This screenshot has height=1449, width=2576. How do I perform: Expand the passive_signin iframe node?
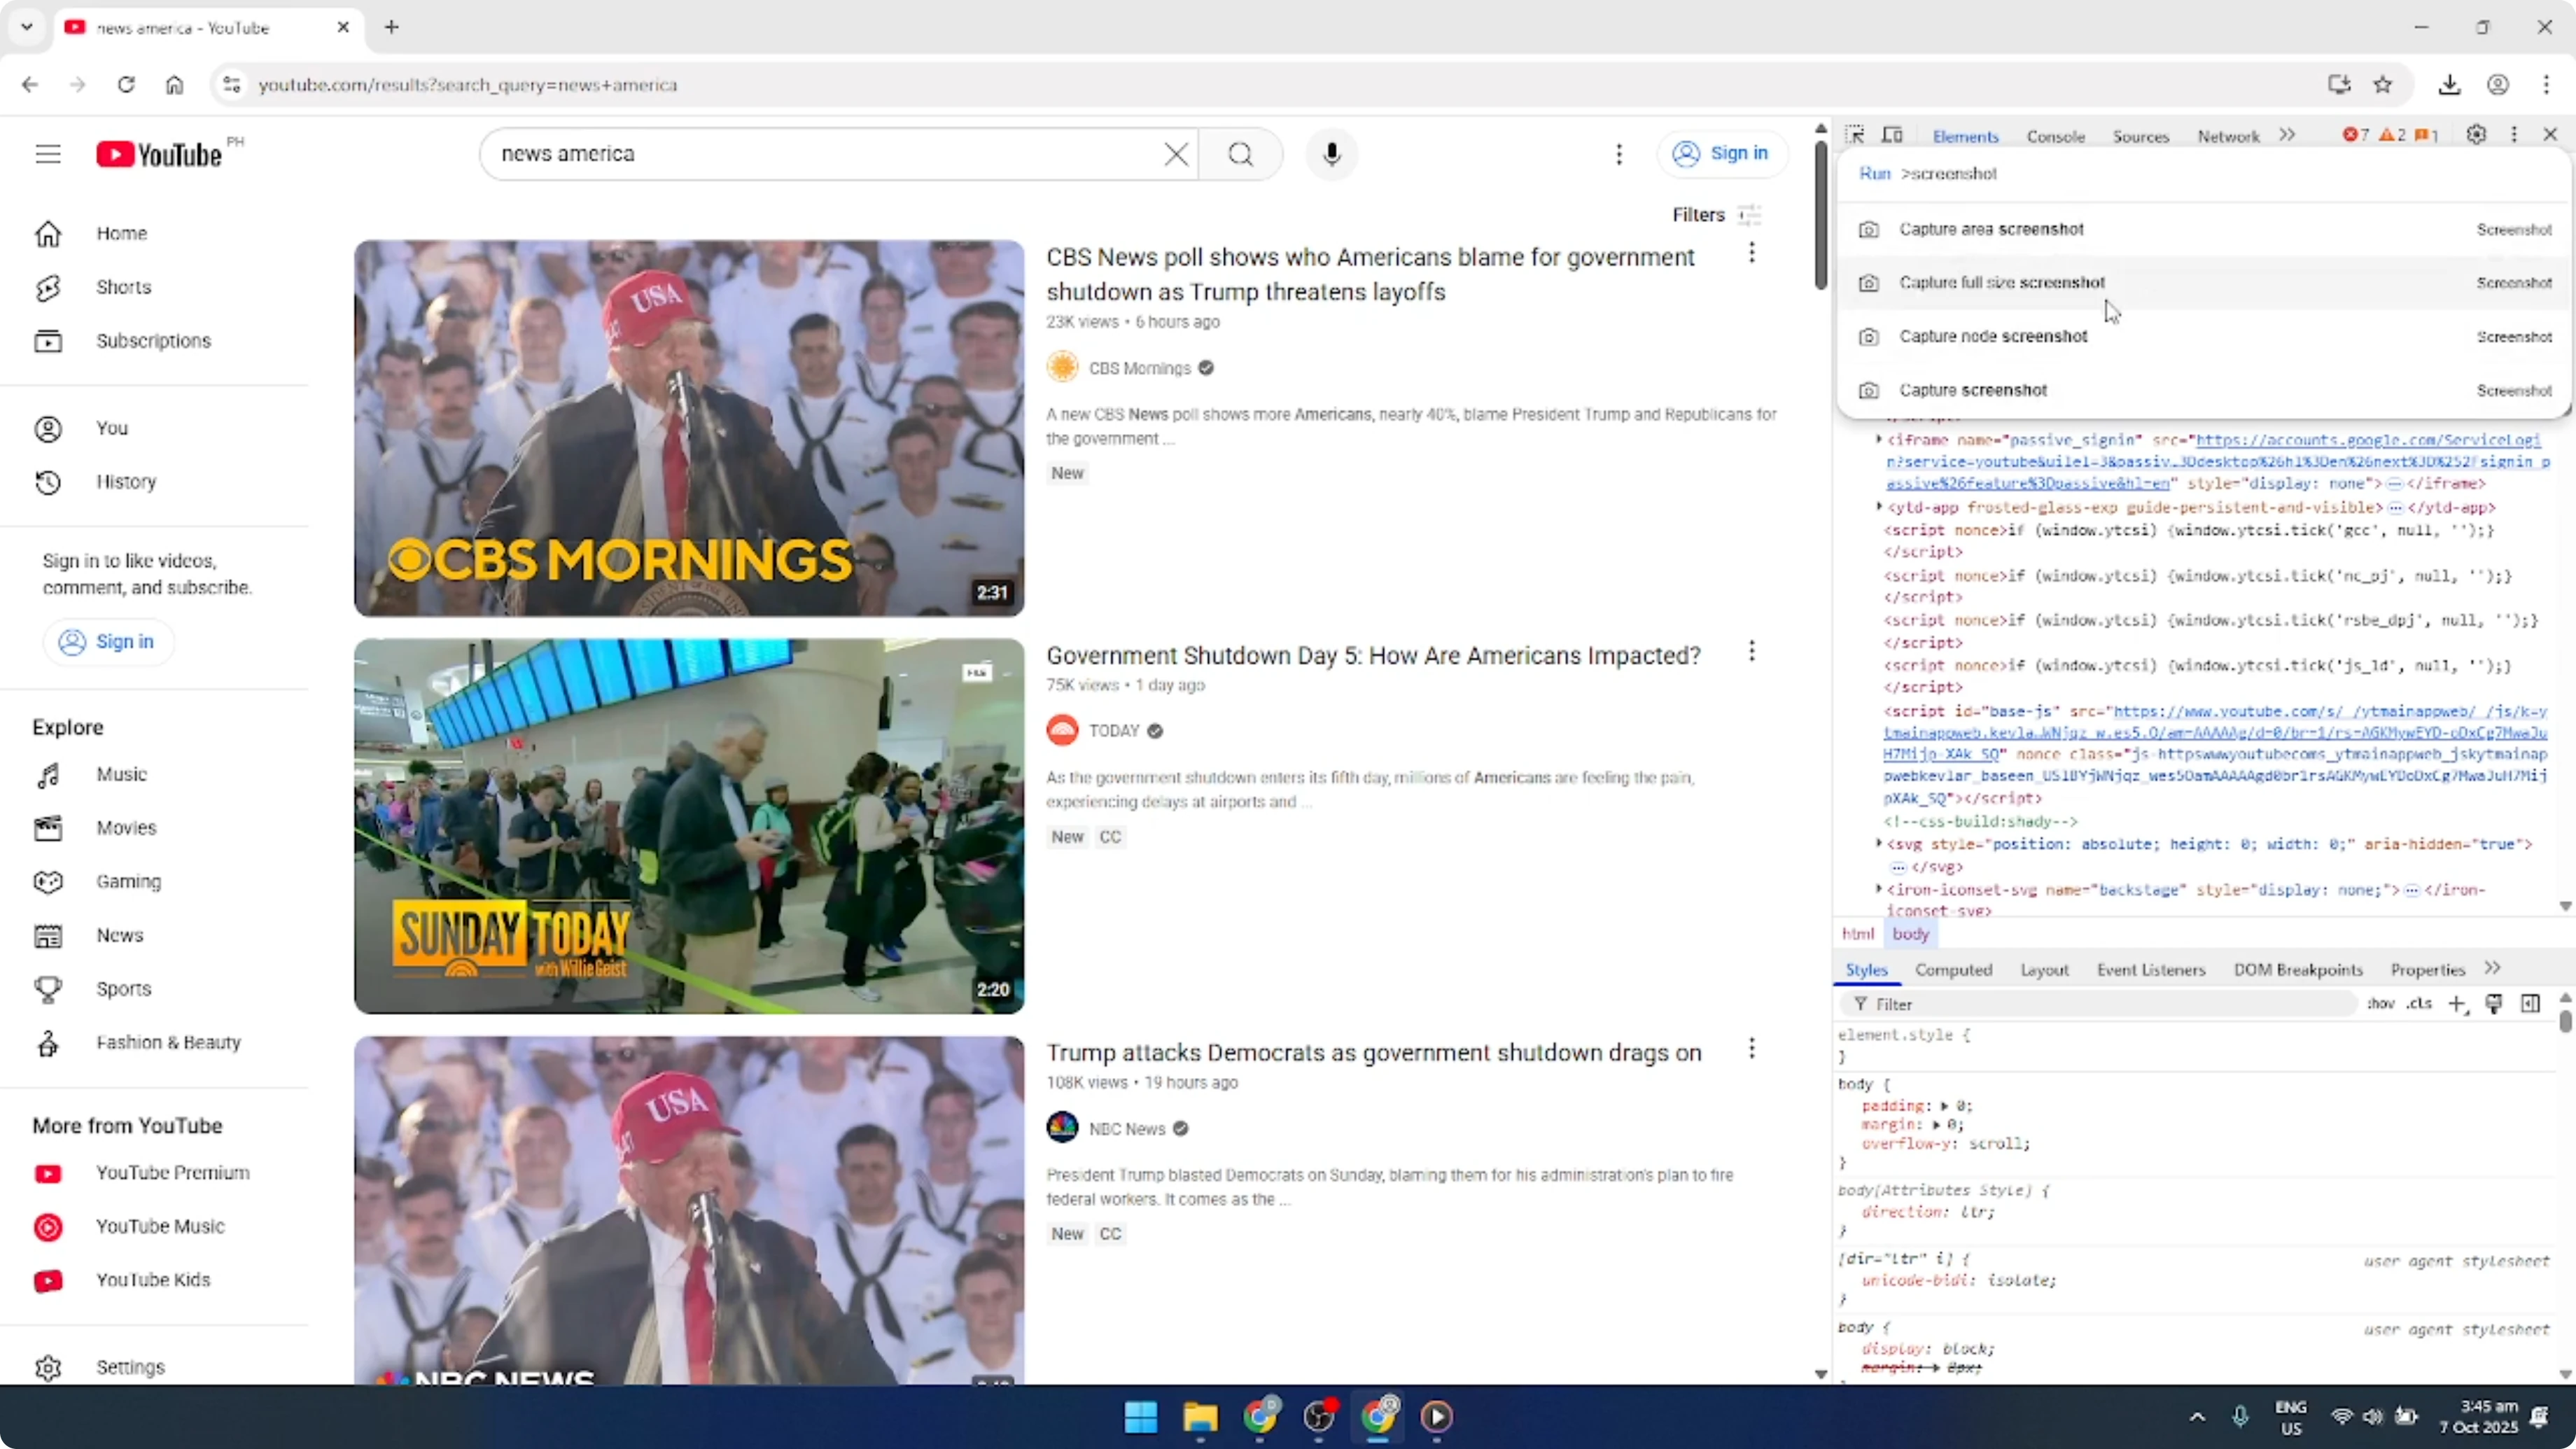pos(1879,439)
